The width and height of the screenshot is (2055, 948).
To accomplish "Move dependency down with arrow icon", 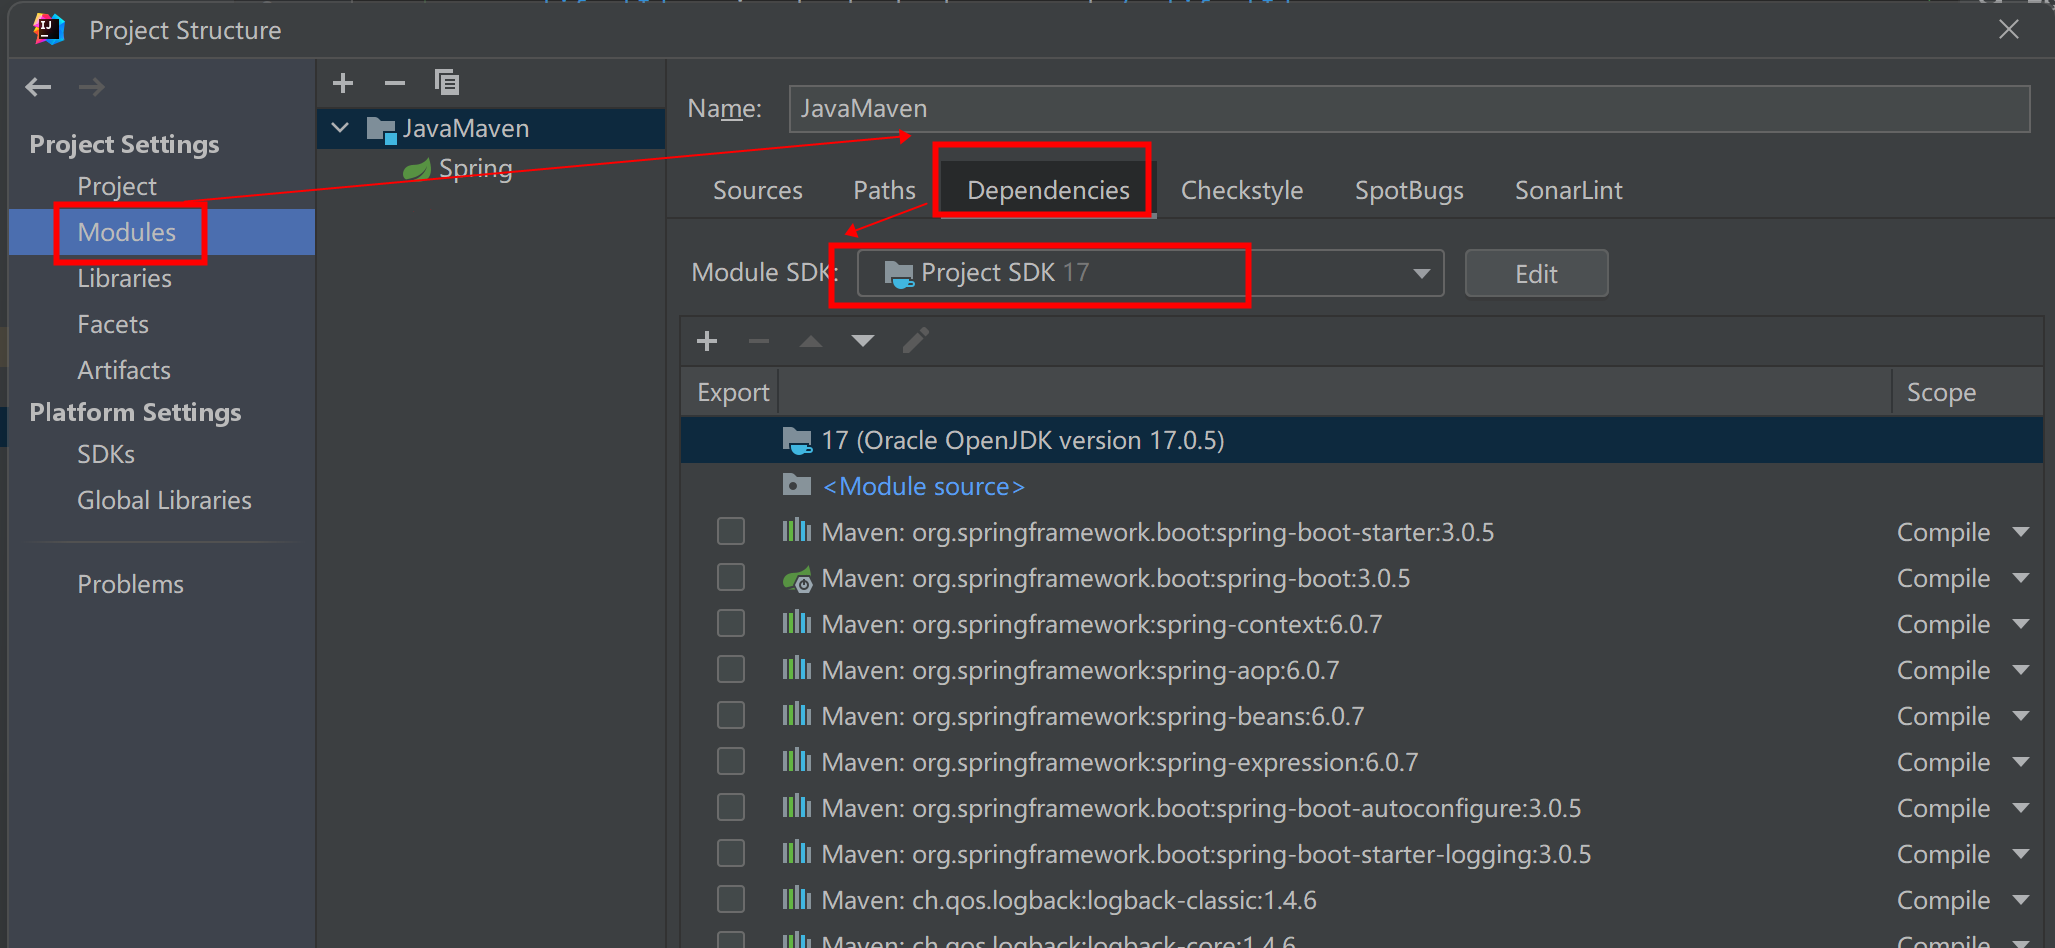I will coord(862,341).
